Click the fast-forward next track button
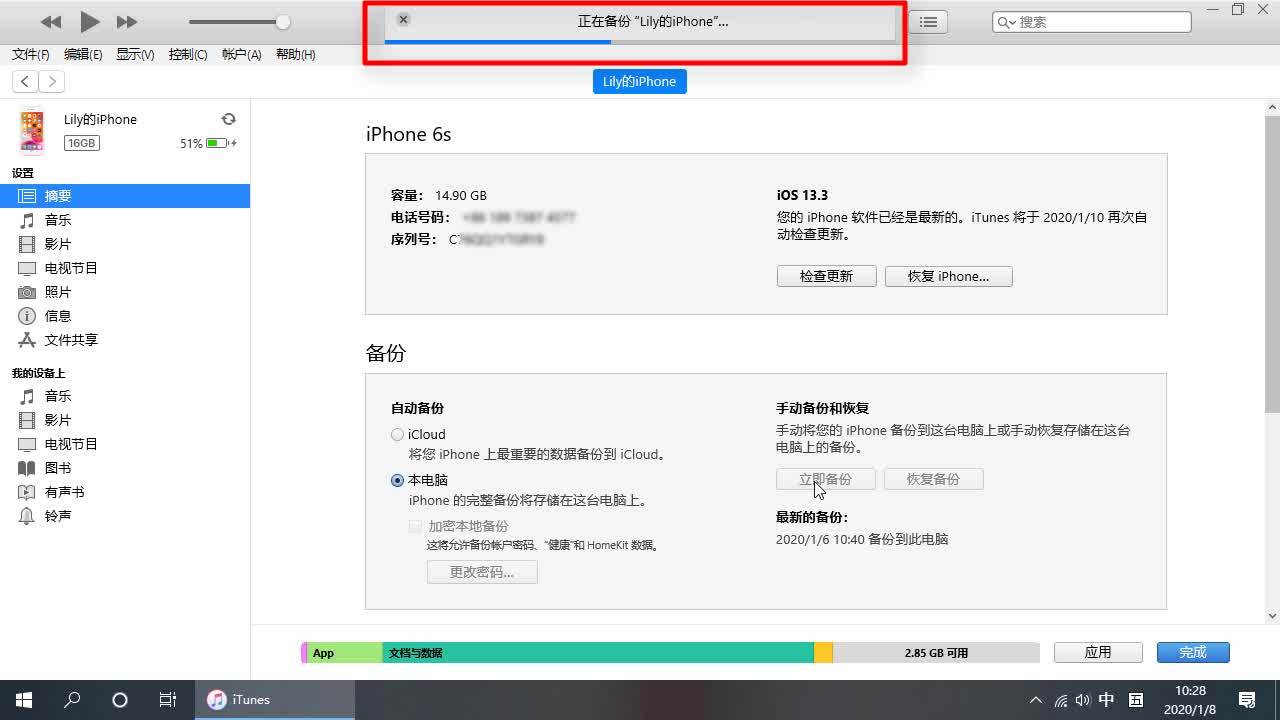The height and width of the screenshot is (720, 1280). (127, 22)
